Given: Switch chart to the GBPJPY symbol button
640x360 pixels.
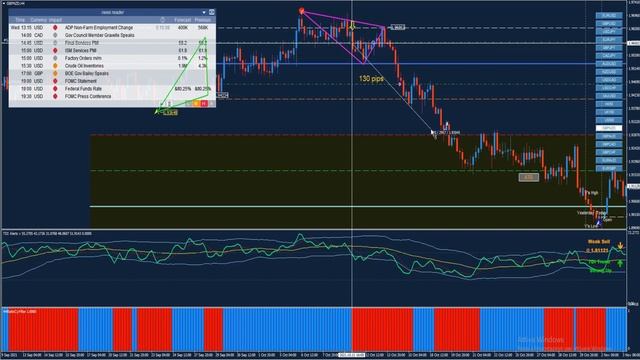Looking at the screenshot, I should point(609,48).
